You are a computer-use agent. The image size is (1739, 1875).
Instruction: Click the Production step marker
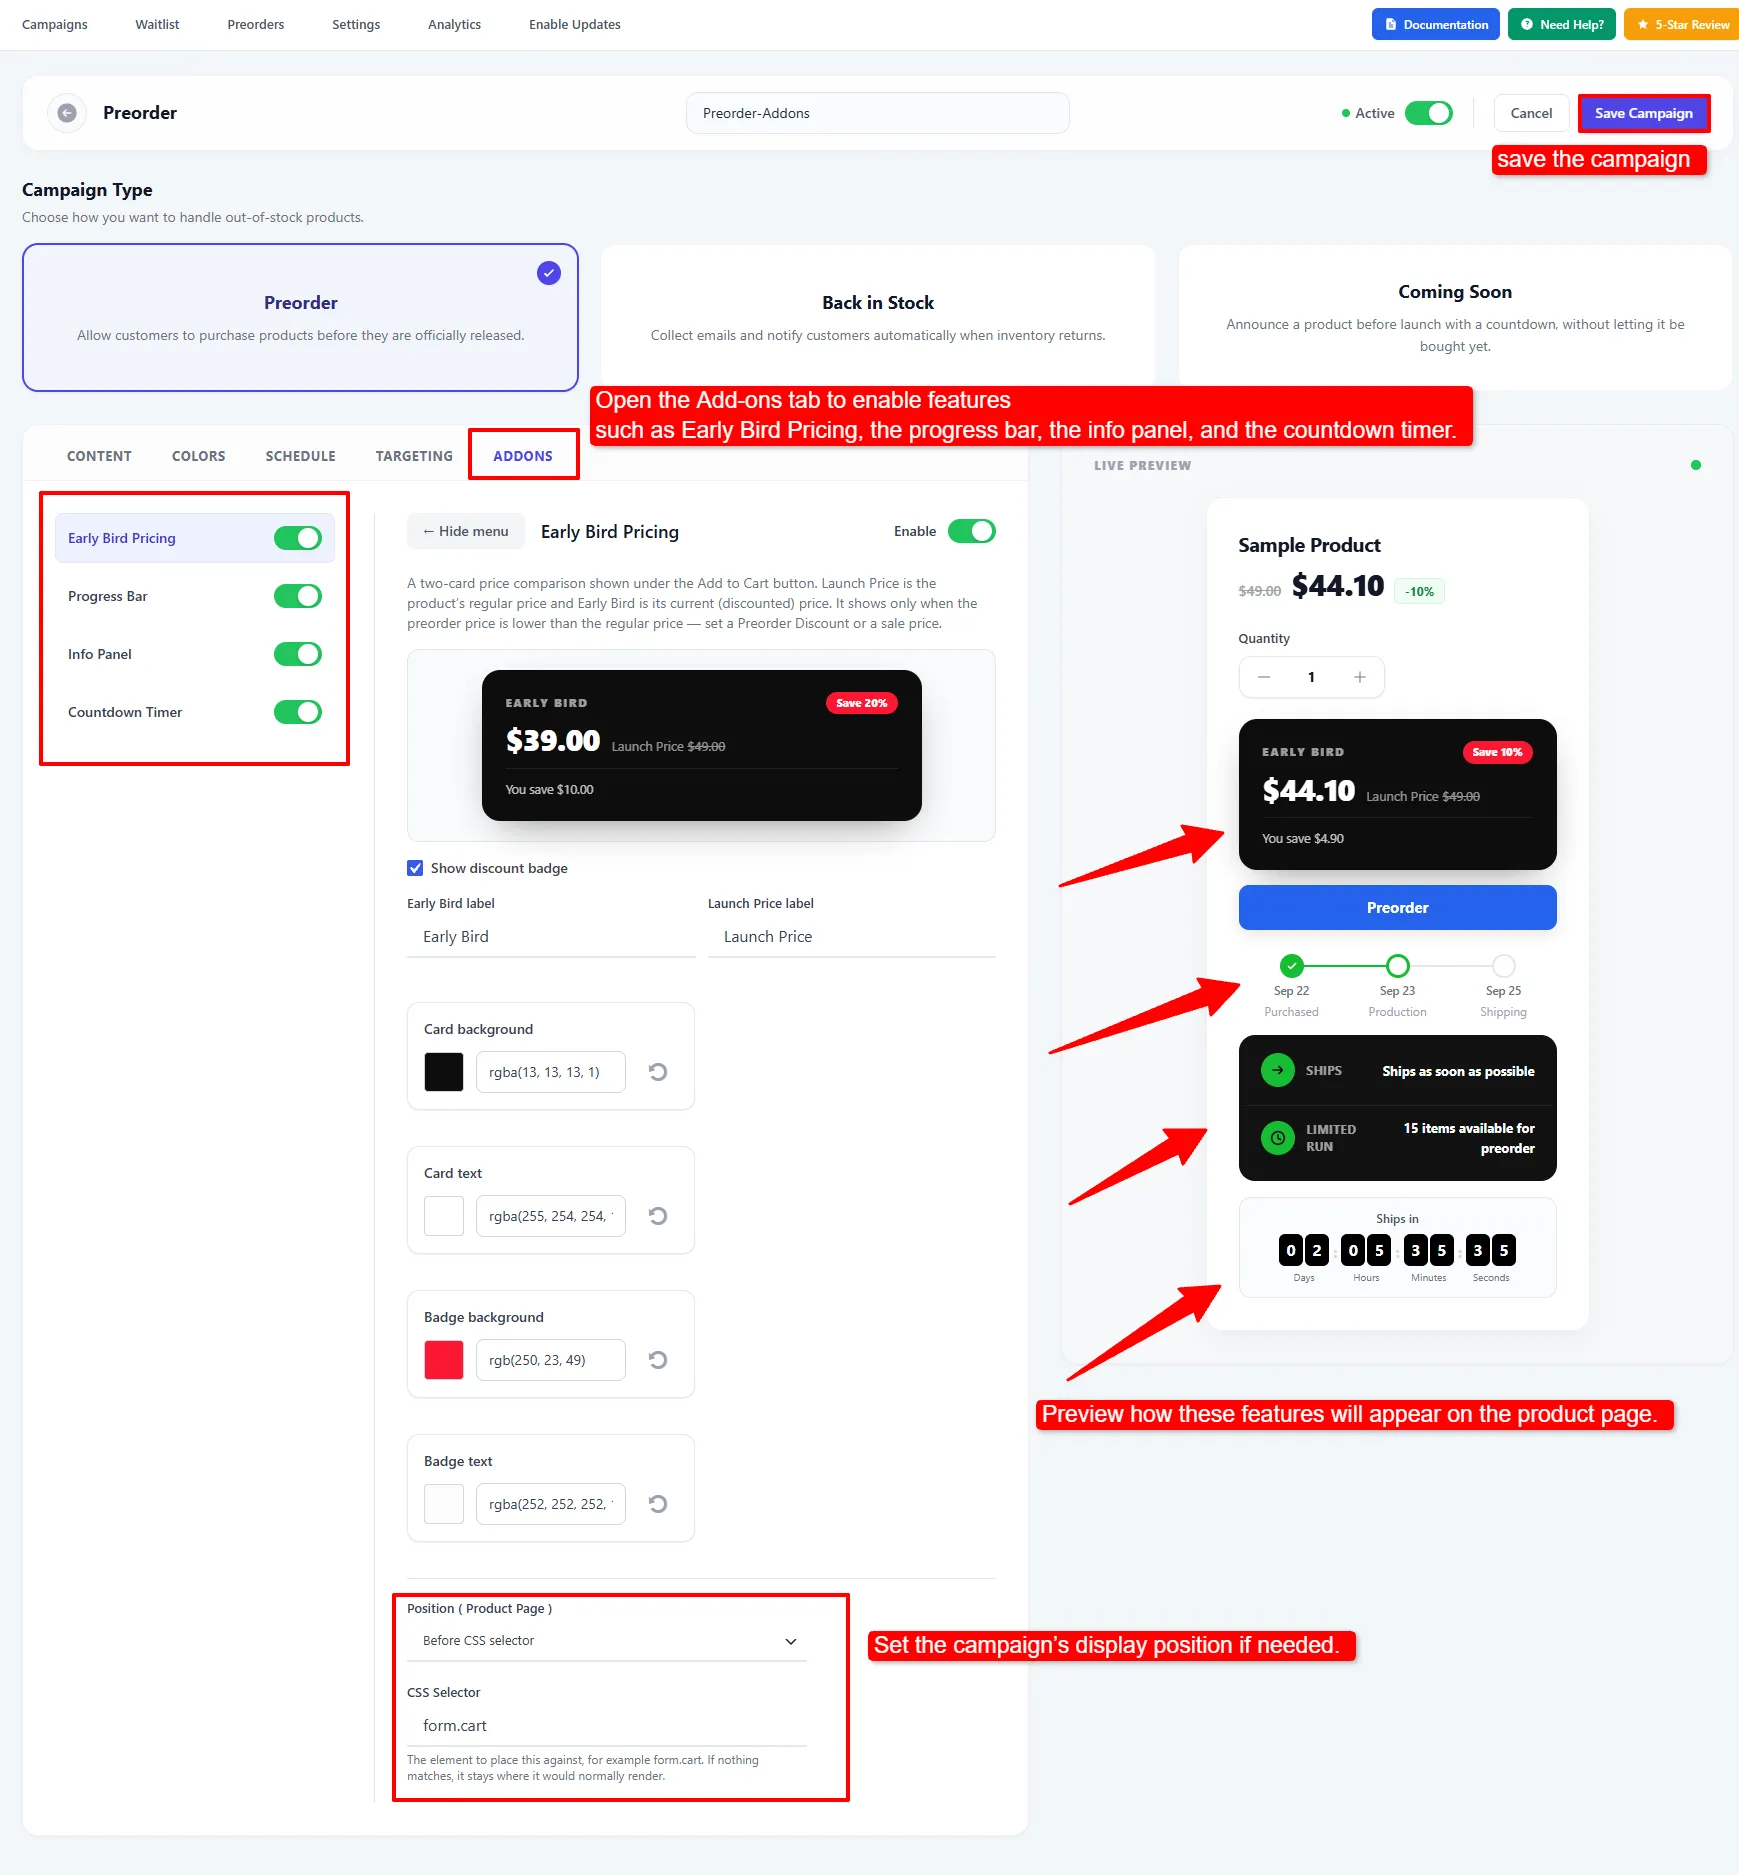(x=1398, y=966)
